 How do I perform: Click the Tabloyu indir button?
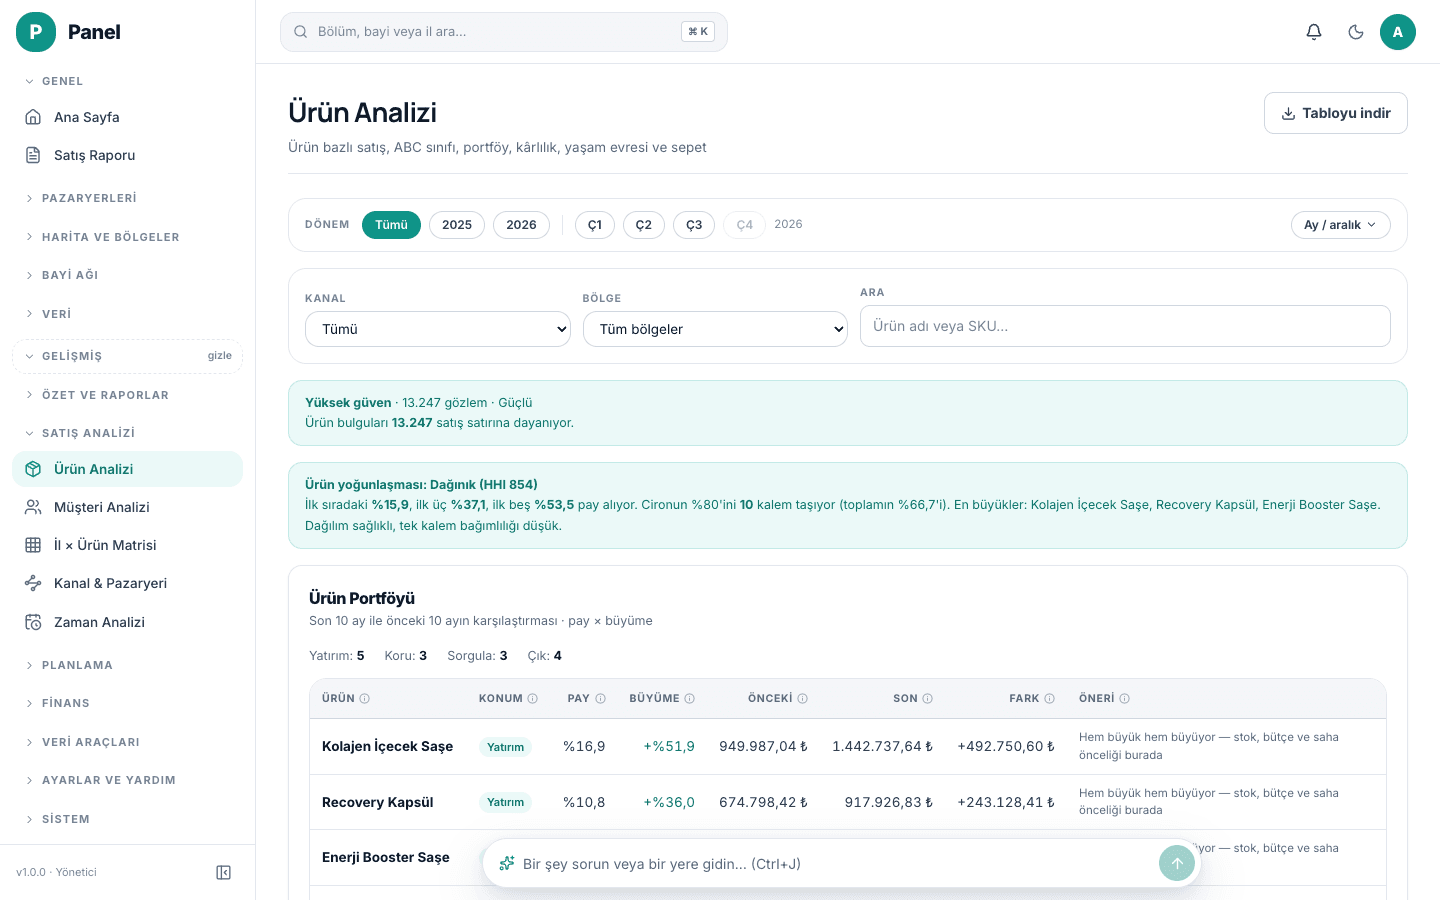coord(1336,113)
